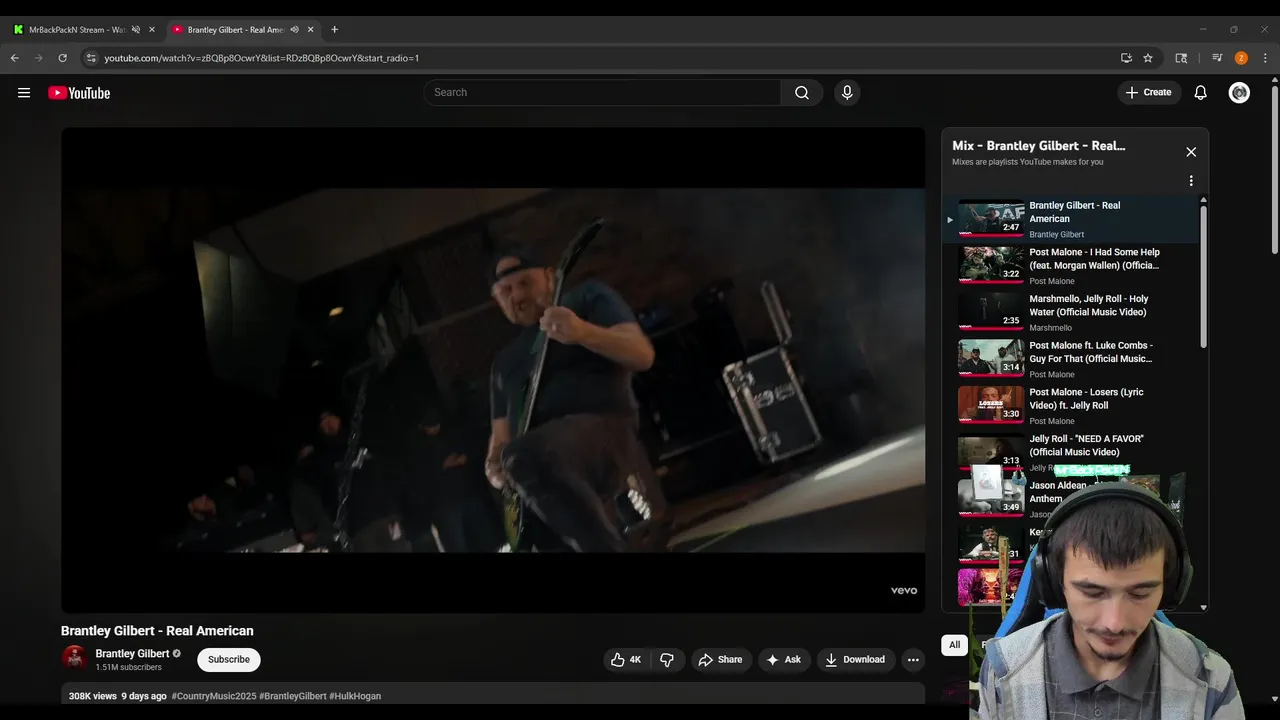
Task: Open Brantley Gilbert channel avatar
Action: click(x=74, y=659)
